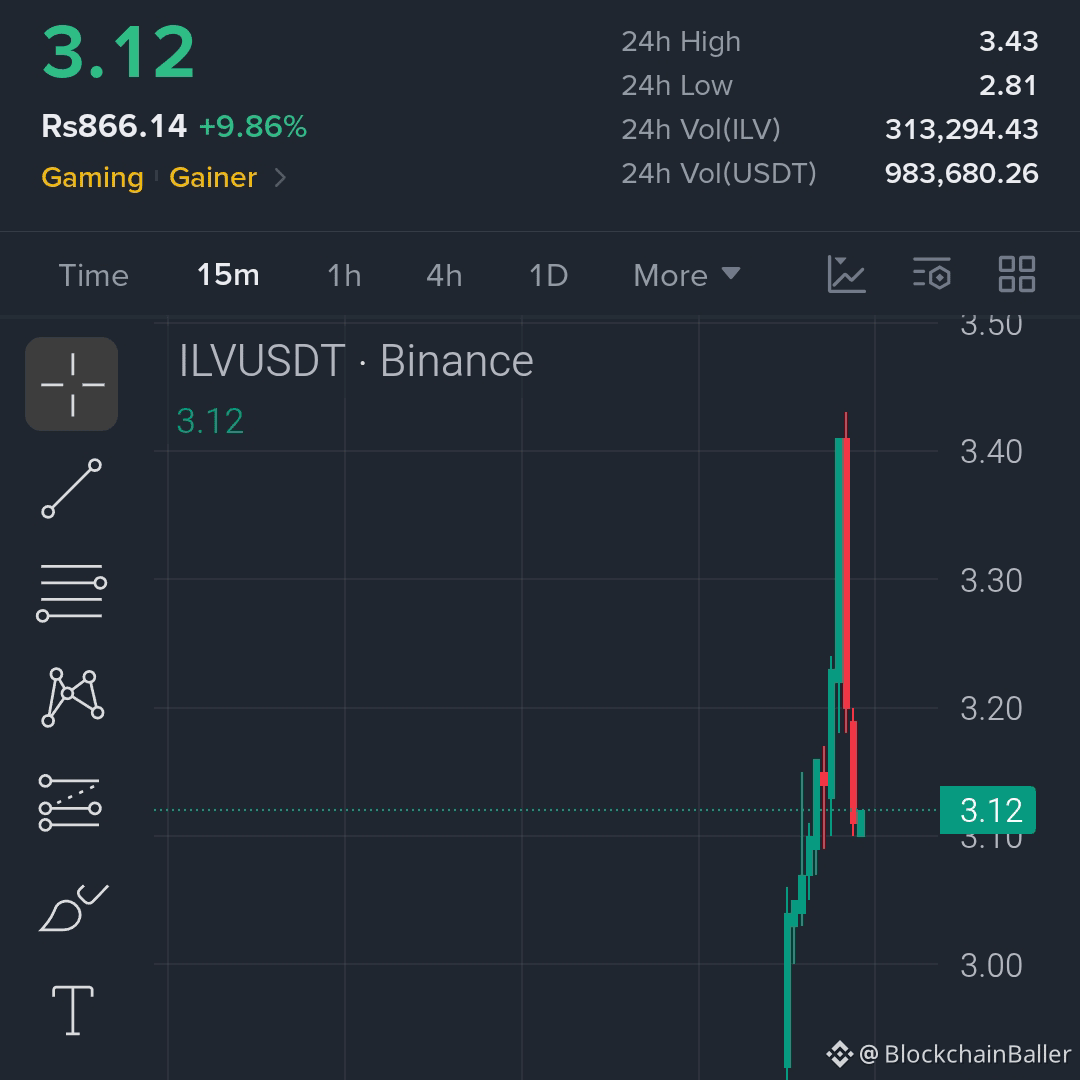Click the Rs866.14 converted price
Screen dimensions: 1080x1080
114,126
